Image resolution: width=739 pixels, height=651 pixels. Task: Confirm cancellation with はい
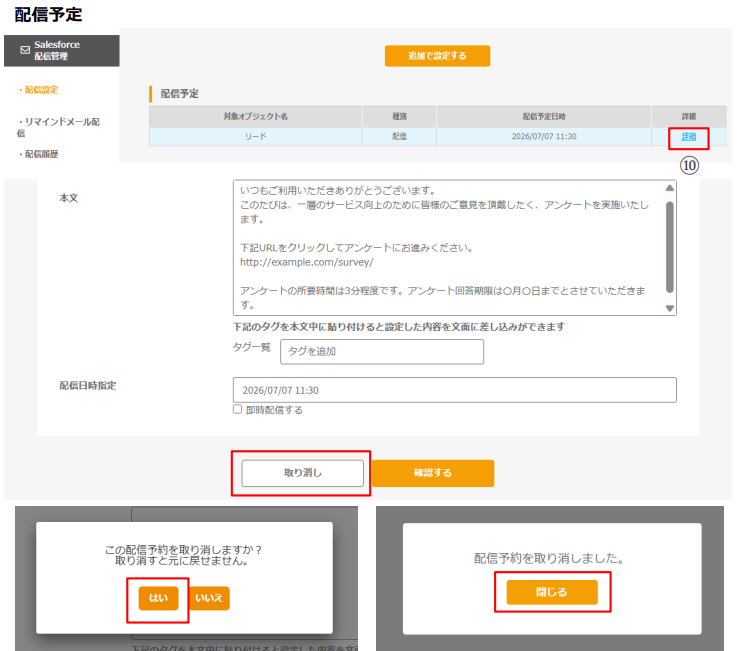(158, 598)
